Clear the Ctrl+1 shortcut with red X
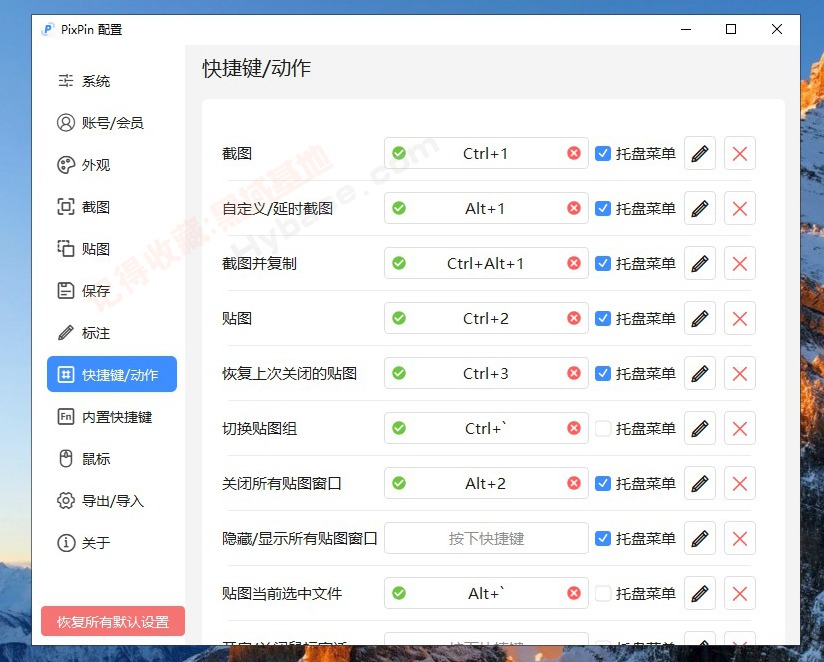 tap(573, 153)
